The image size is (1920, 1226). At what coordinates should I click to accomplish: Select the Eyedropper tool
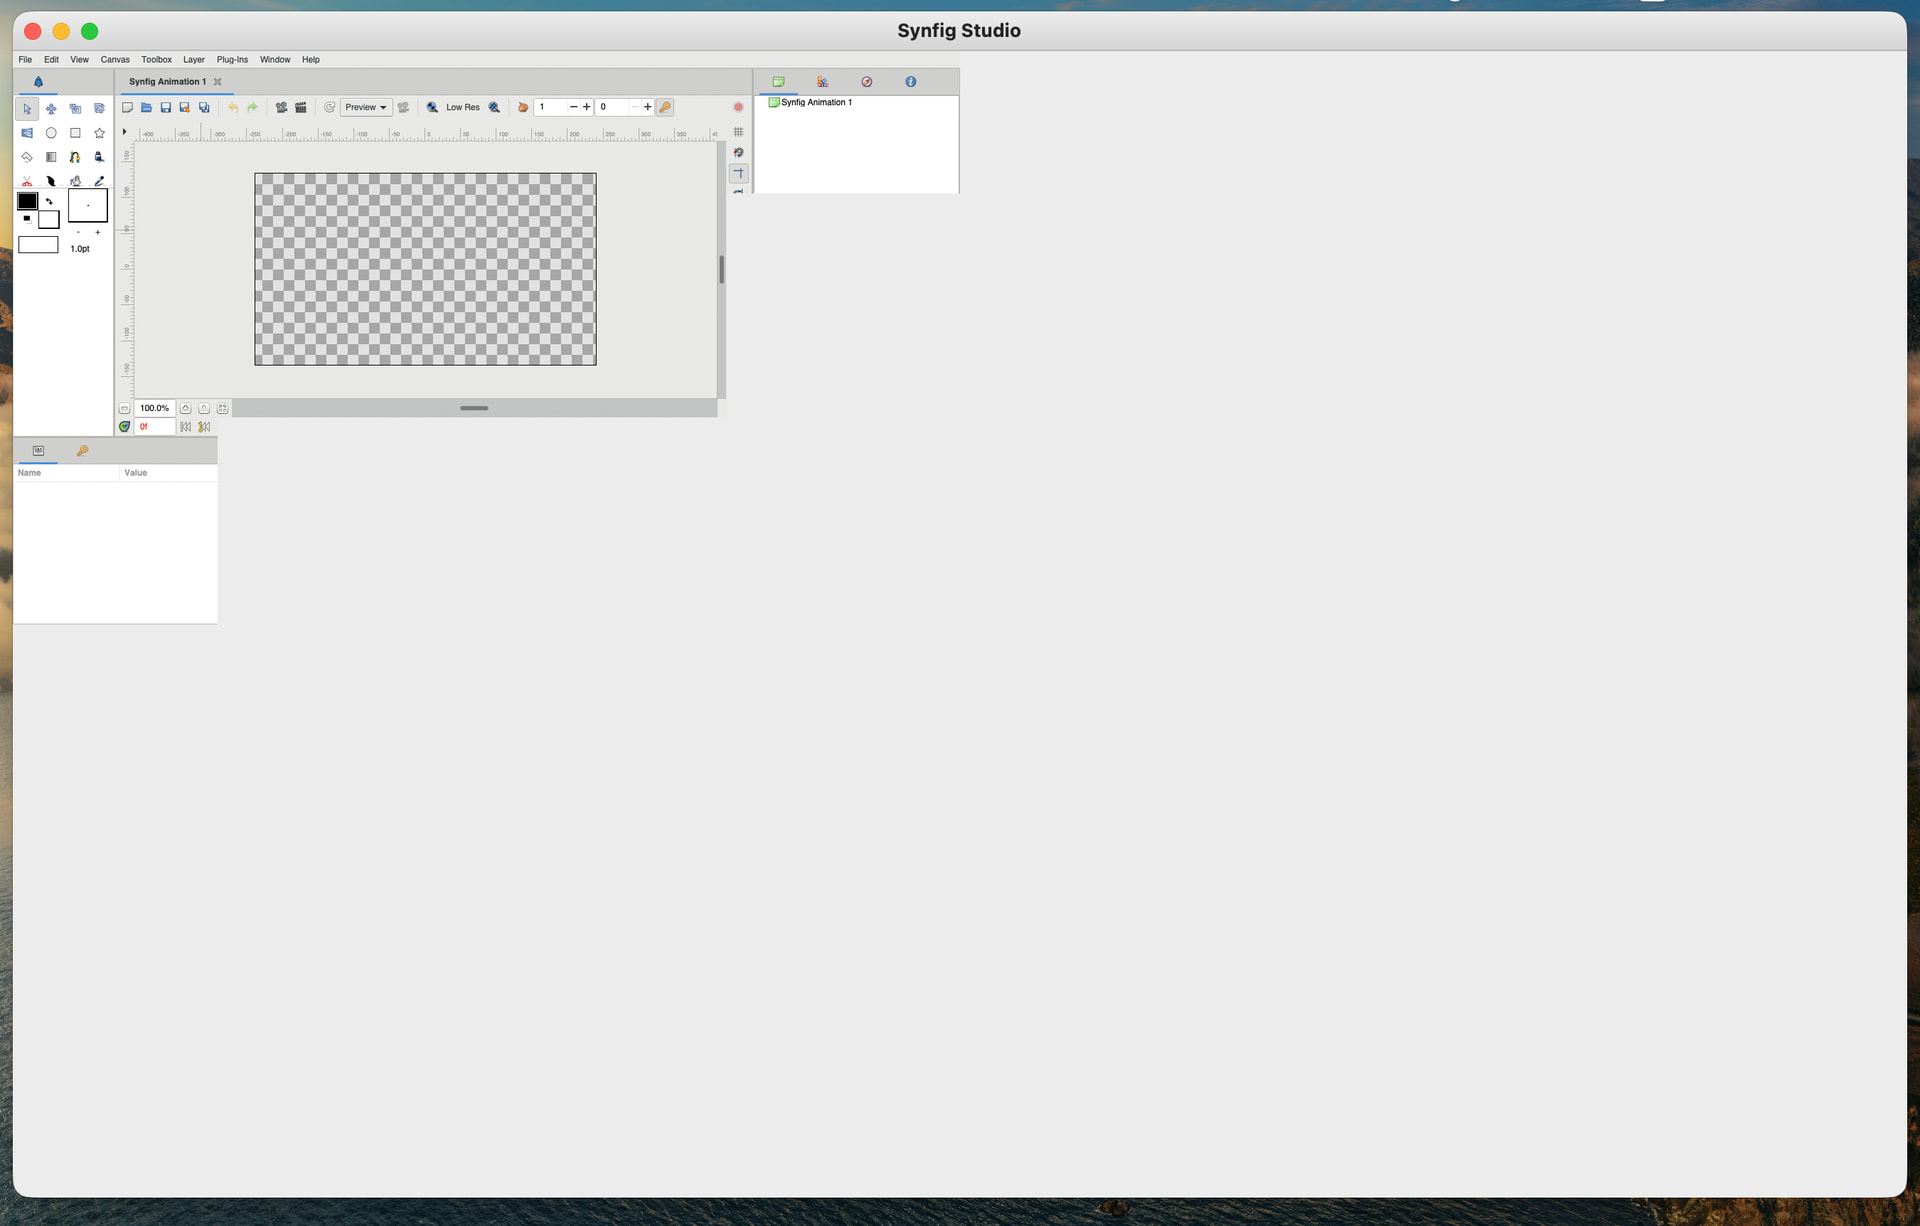click(x=99, y=181)
